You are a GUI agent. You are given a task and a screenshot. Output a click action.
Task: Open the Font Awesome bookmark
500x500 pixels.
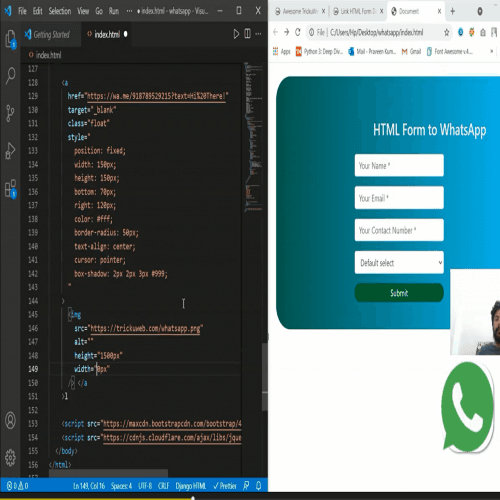[449, 51]
